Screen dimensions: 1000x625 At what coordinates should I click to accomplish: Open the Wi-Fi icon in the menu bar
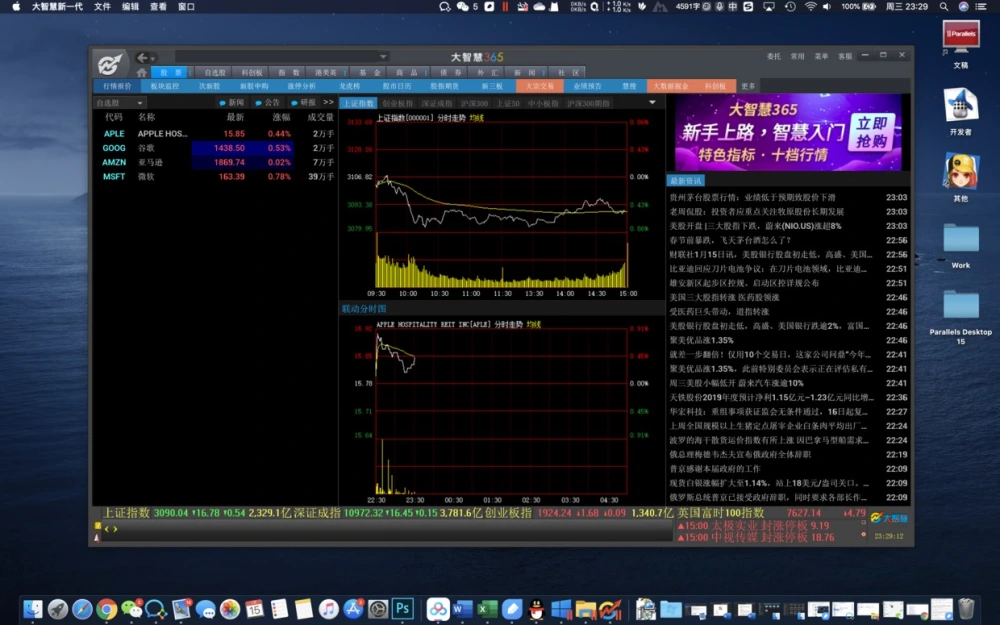coord(810,6)
